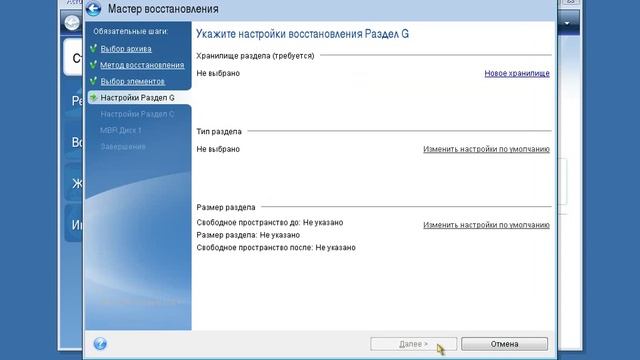Click 'Не выбрано' under 'Хранилище раздела'
Screen dimensions: 640x360
[x=218, y=73]
